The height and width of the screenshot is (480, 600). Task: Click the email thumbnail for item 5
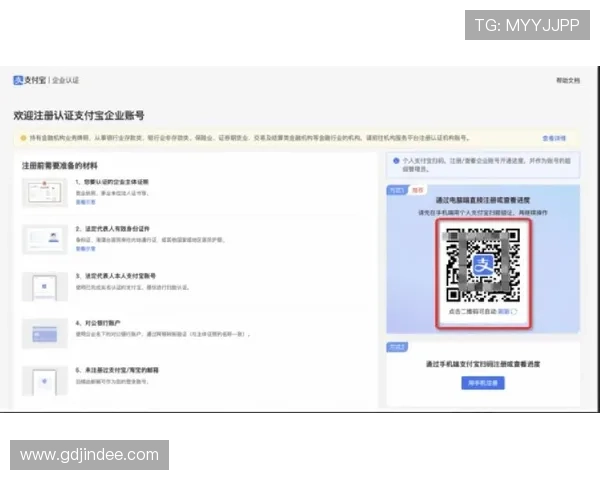pyautogui.click(x=45, y=381)
